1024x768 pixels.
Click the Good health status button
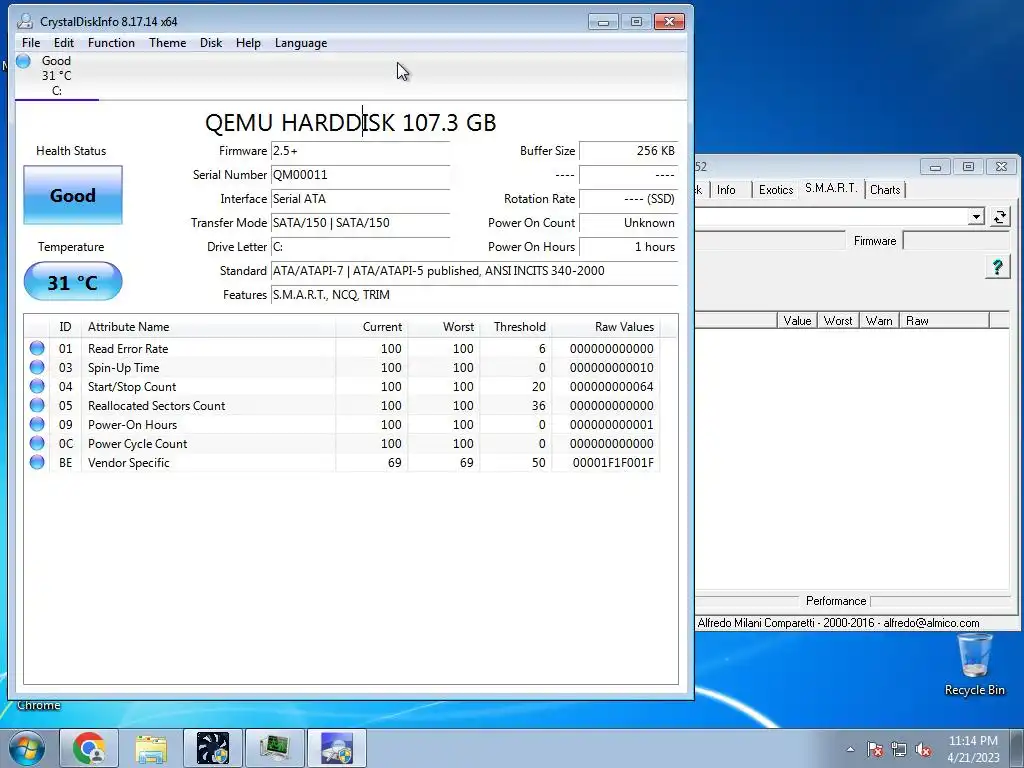tap(72, 195)
